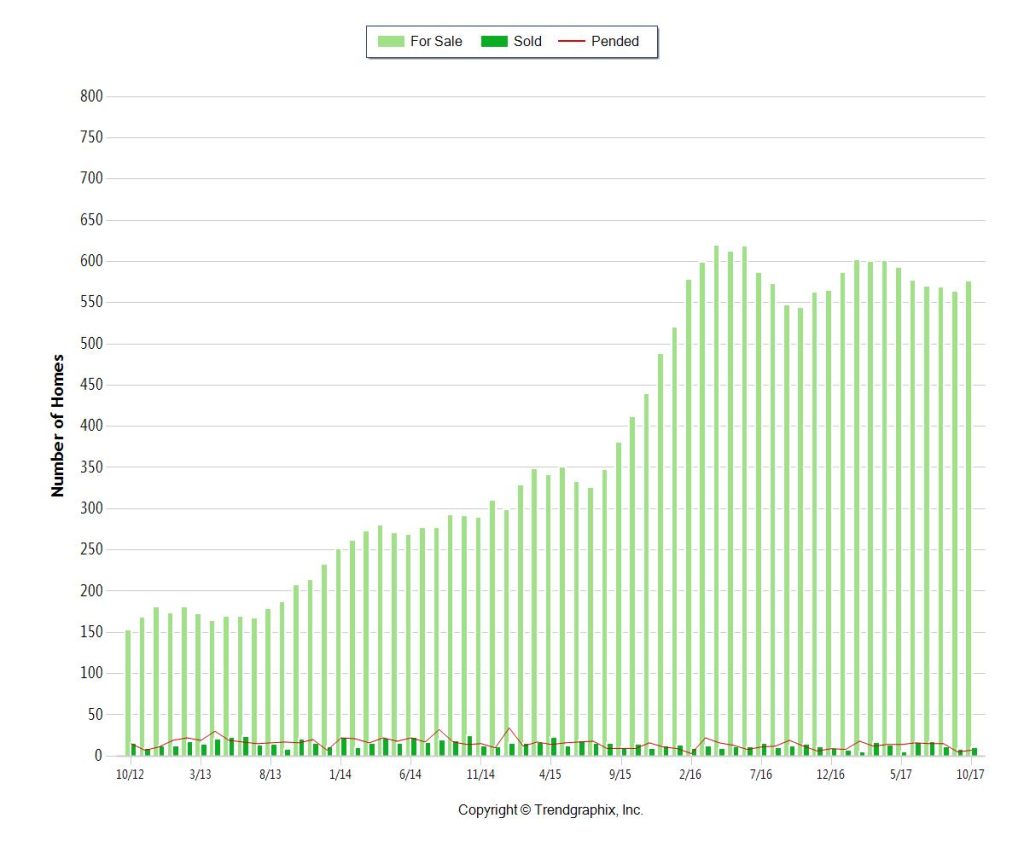Click the 100 y-axis label
Screen dimensions: 1024x853
click(91, 673)
